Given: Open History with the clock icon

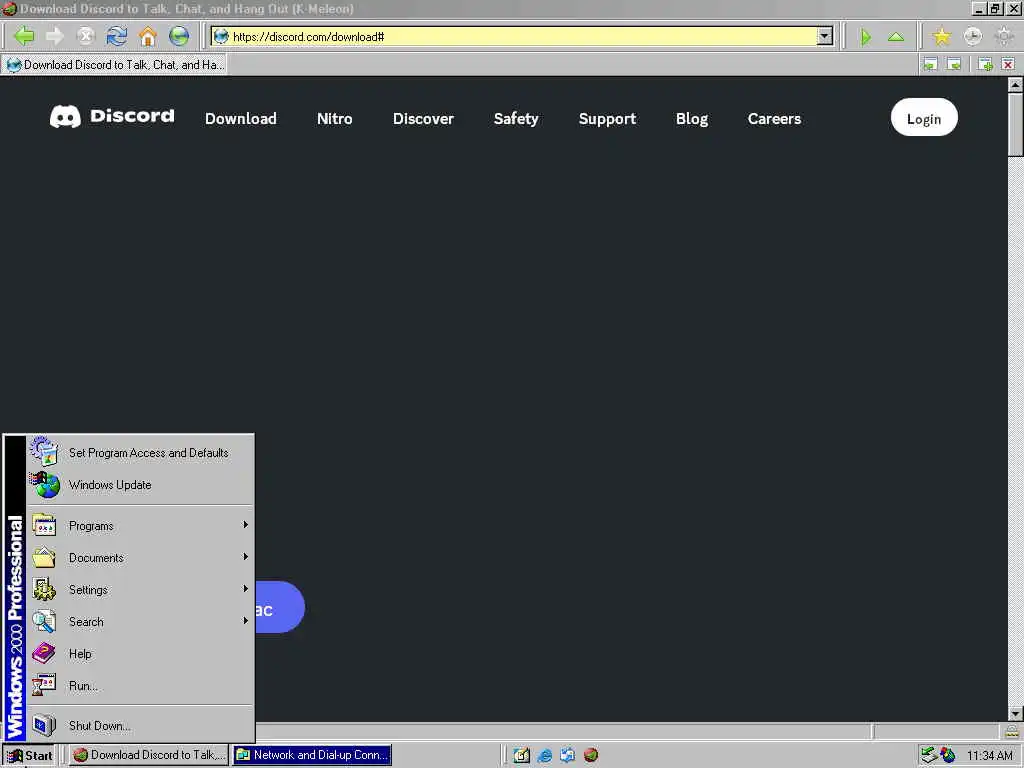Looking at the screenshot, I should point(972,36).
